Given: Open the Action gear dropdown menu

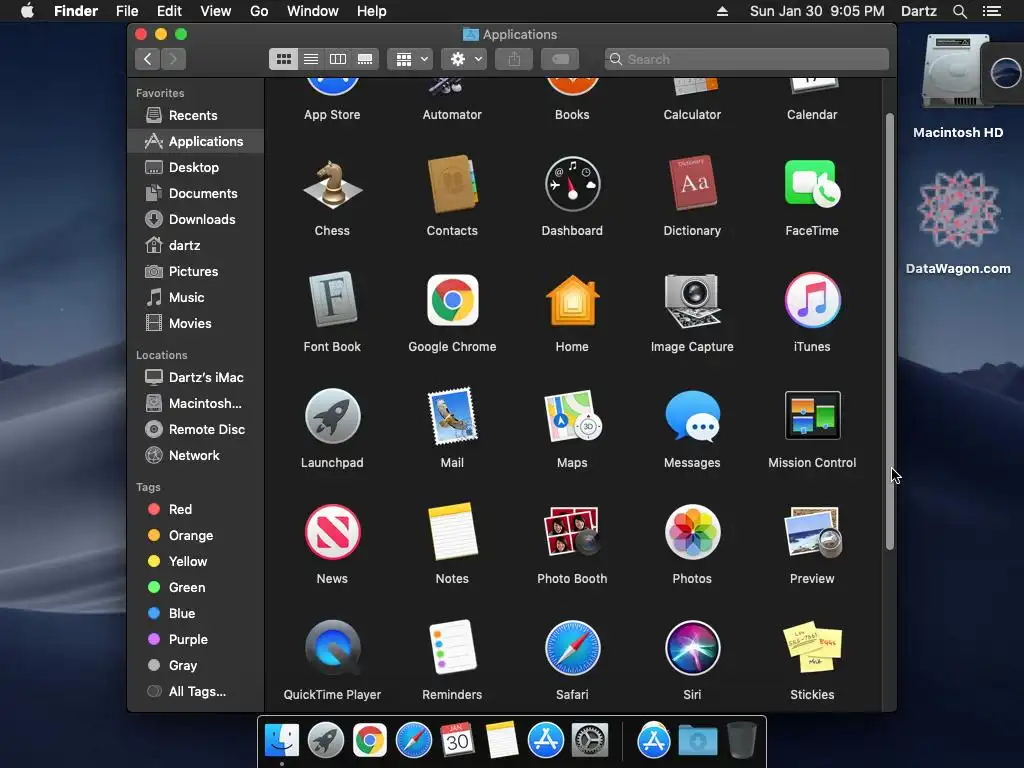Looking at the screenshot, I should [x=464, y=59].
